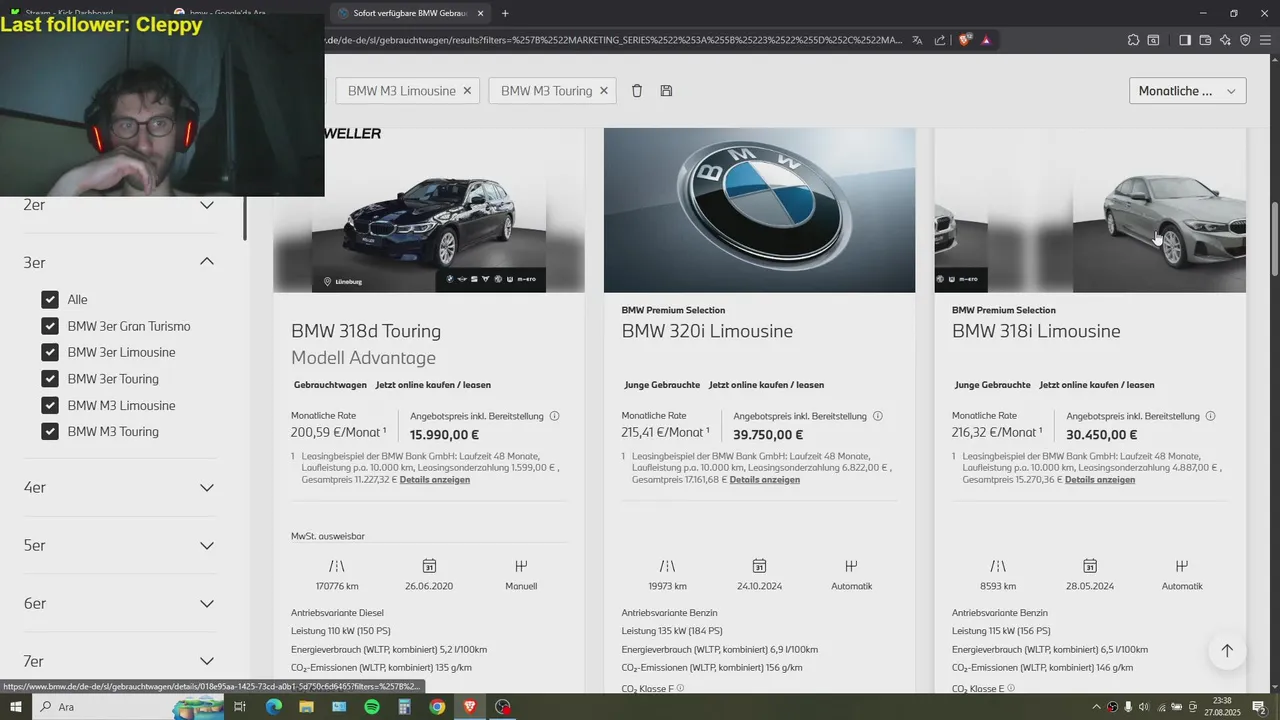Viewport: 1280px width, 720px height.
Task: Open the notification center icon
Action: (1260, 707)
